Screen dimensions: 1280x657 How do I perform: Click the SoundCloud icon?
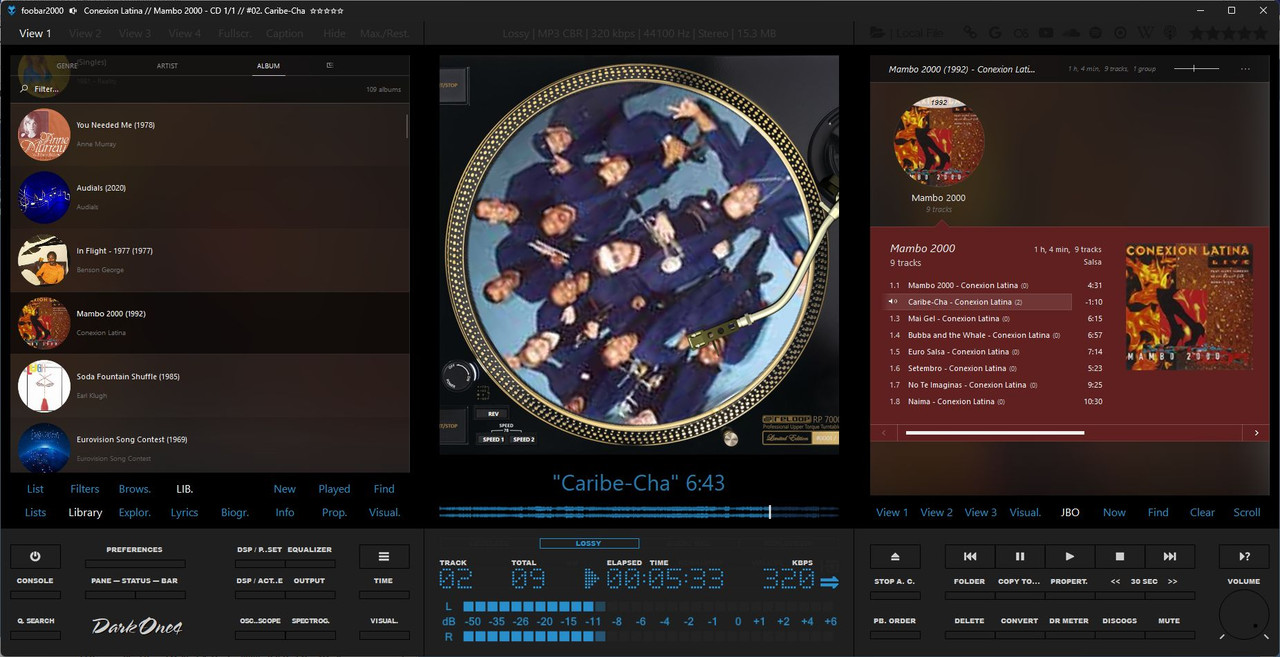[x=1071, y=33]
